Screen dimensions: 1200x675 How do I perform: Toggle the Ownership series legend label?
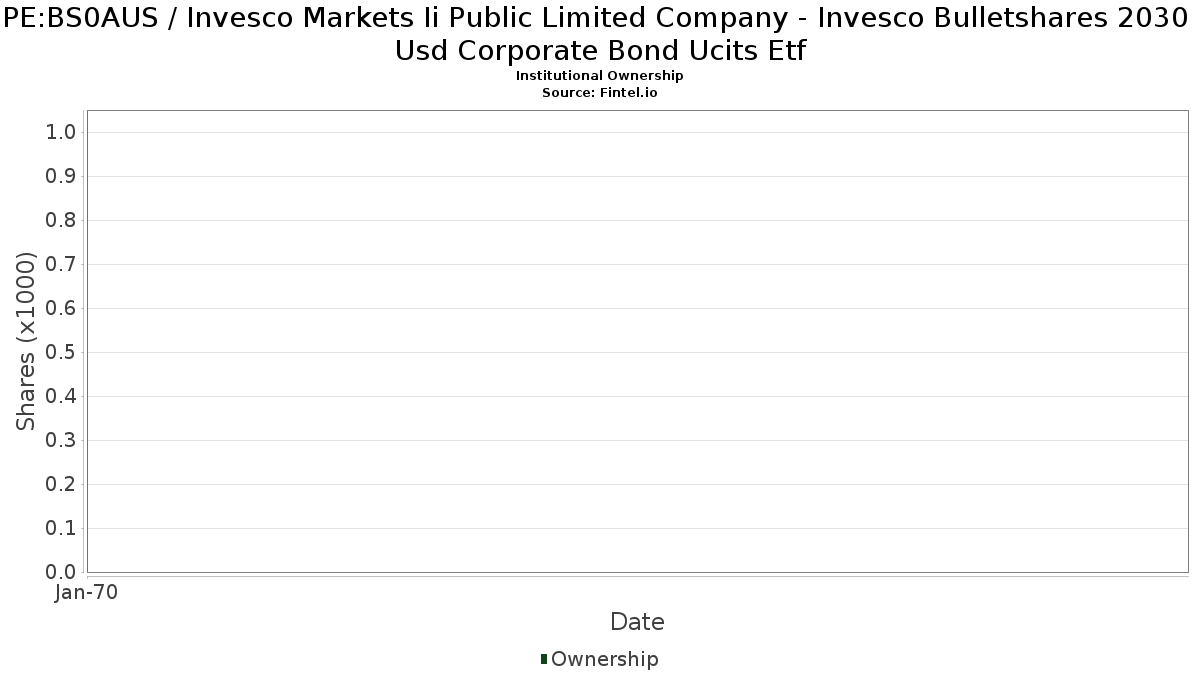click(x=605, y=659)
